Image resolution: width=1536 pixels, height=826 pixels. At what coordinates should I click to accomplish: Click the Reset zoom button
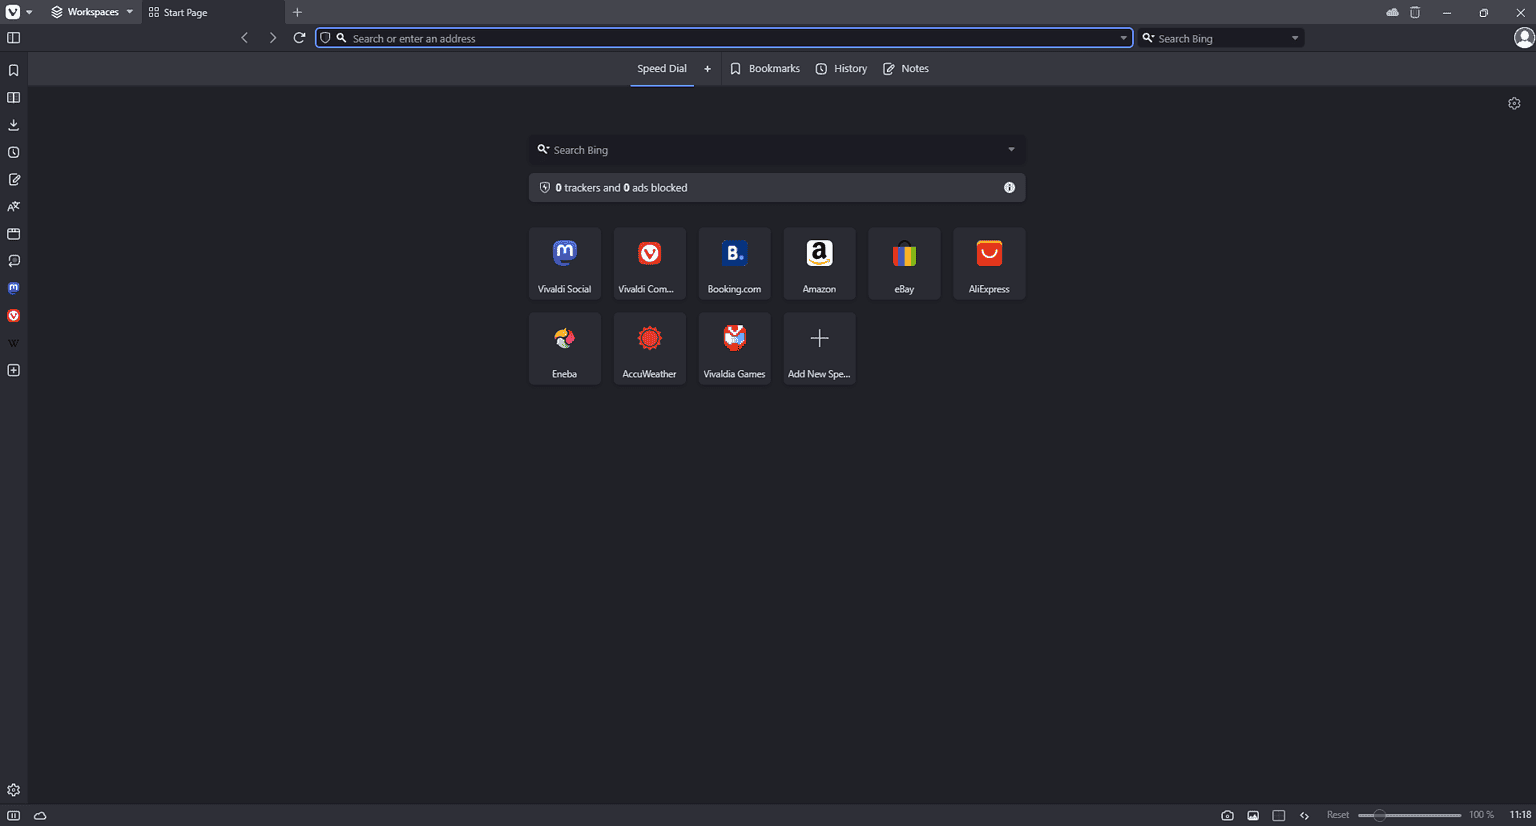(1337, 815)
